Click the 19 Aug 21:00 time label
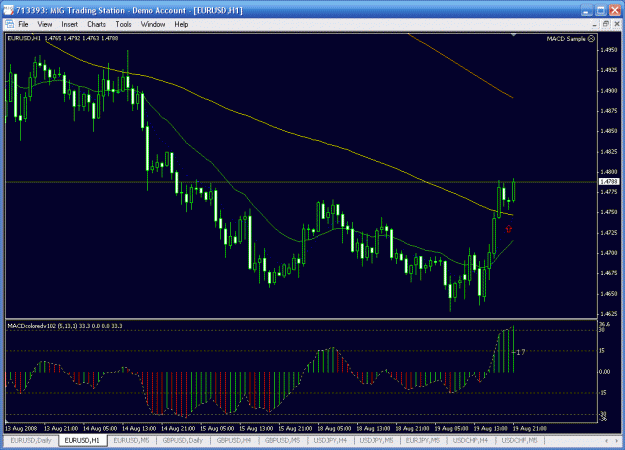Image resolution: width=625 pixels, height=450 pixels. tap(530, 428)
